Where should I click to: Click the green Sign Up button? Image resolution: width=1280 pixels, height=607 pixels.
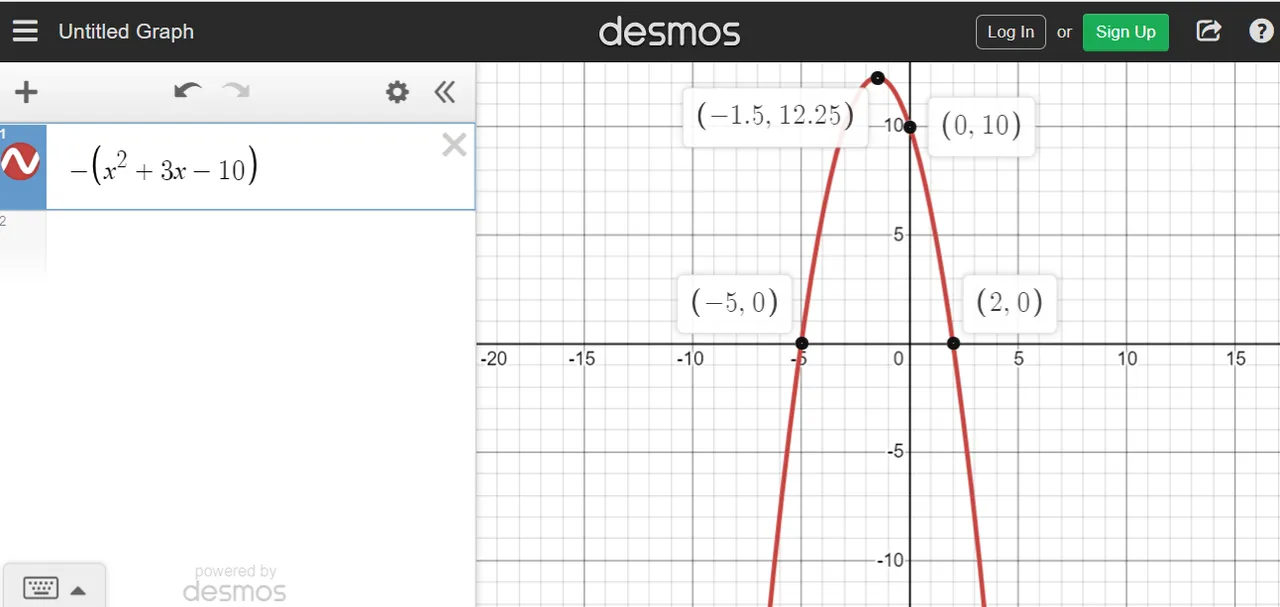pos(1125,31)
